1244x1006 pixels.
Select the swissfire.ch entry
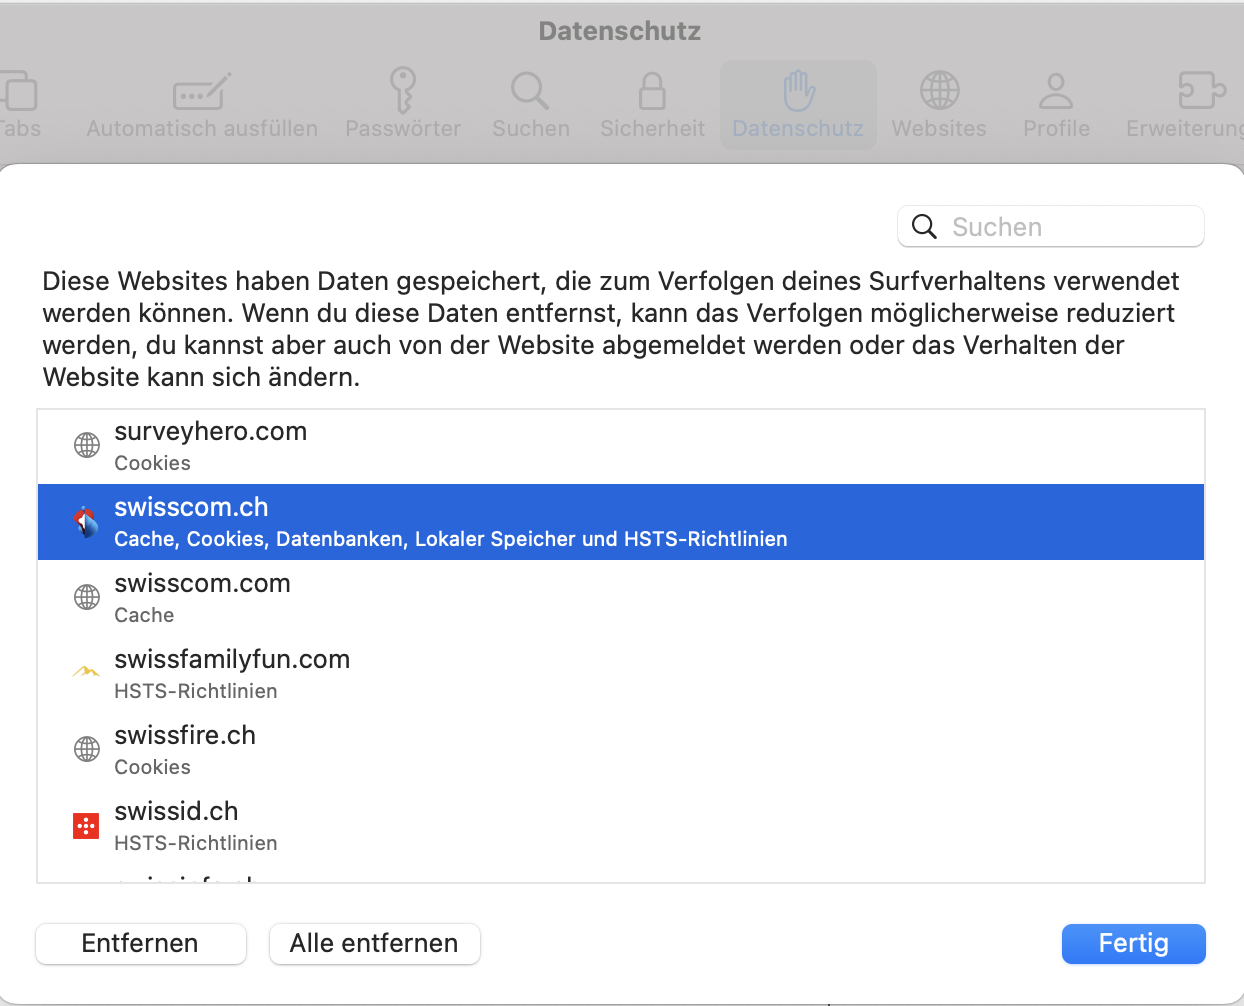pos(621,750)
